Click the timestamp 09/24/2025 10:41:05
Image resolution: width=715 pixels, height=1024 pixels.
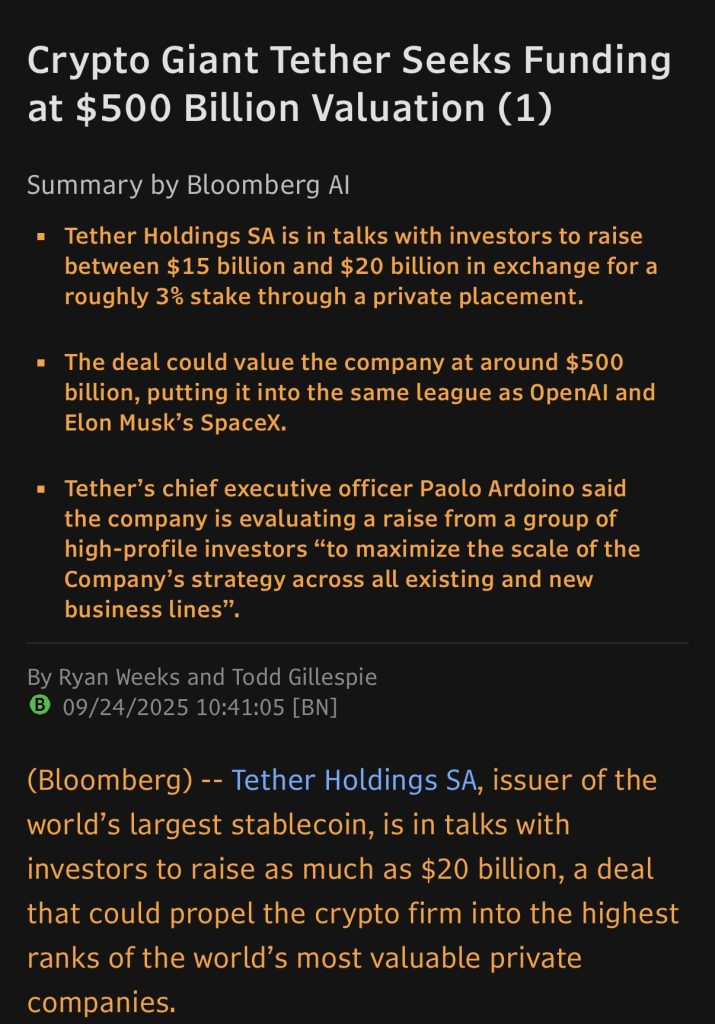coord(174,707)
